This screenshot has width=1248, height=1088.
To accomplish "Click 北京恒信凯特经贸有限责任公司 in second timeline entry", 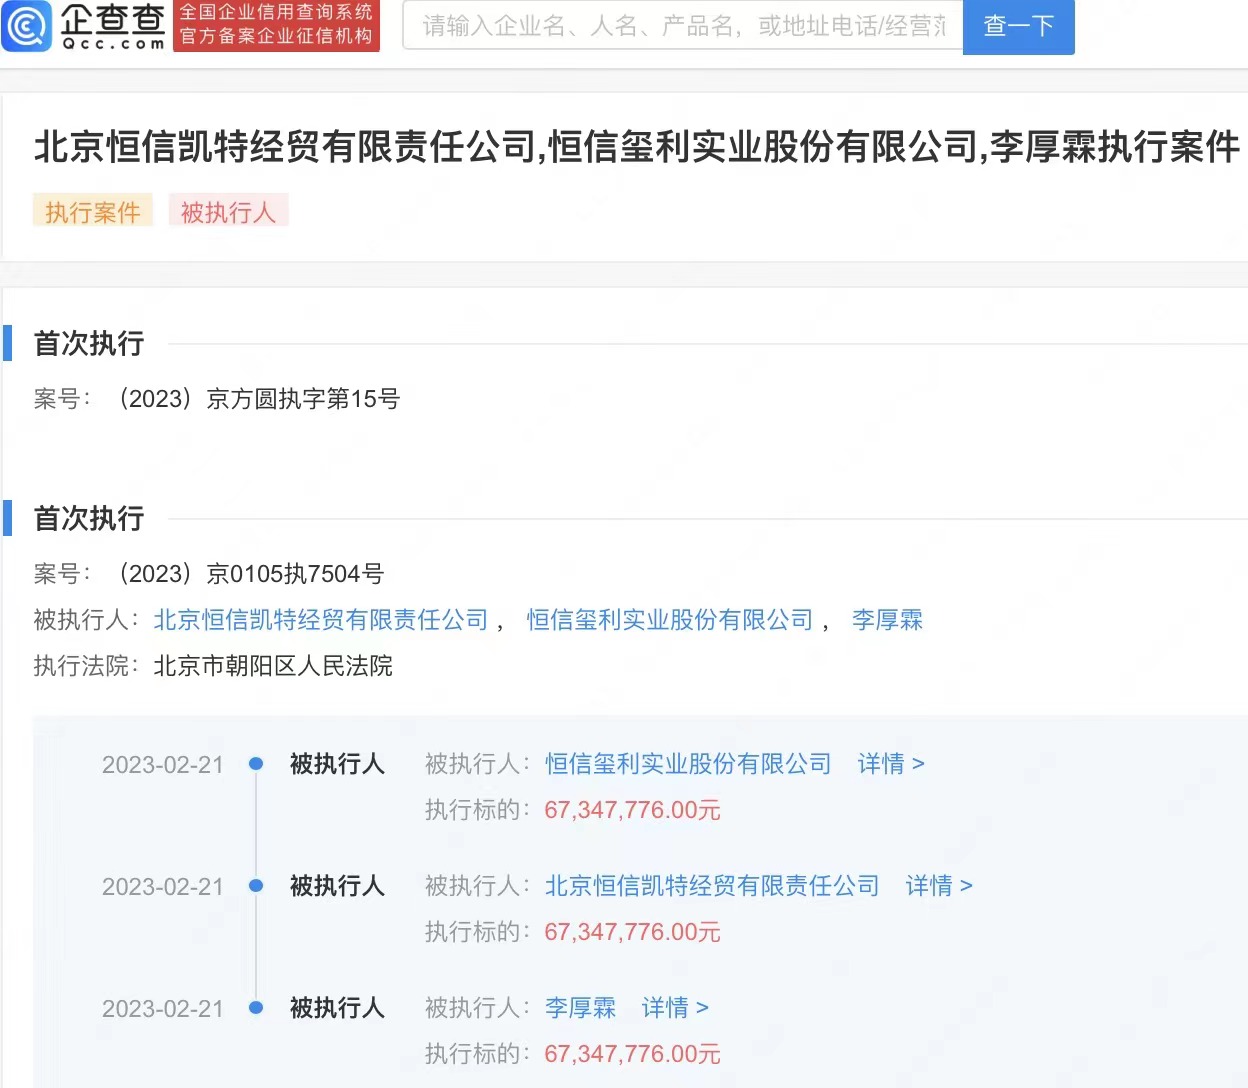I will (x=712, y=886).
